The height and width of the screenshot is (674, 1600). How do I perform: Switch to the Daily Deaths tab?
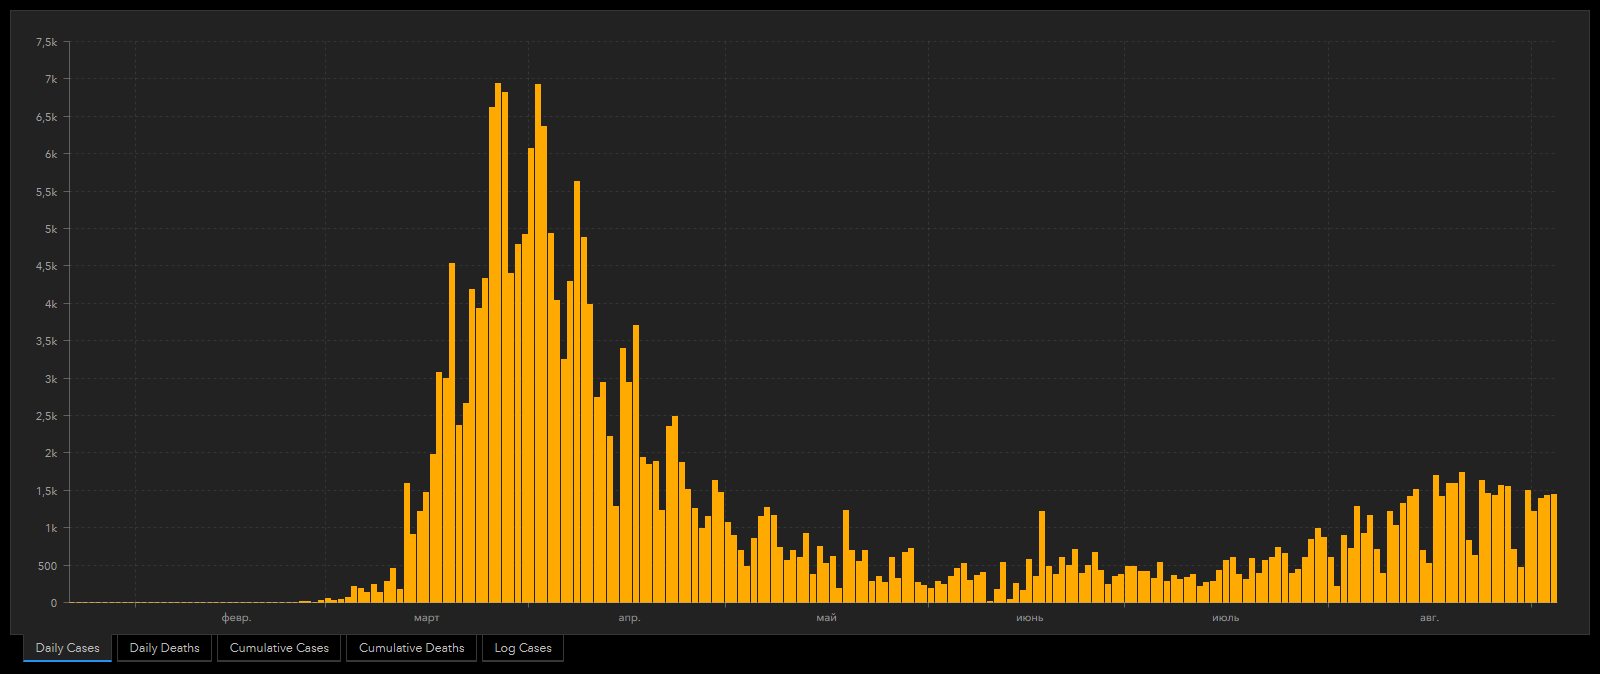click(164, 648)
